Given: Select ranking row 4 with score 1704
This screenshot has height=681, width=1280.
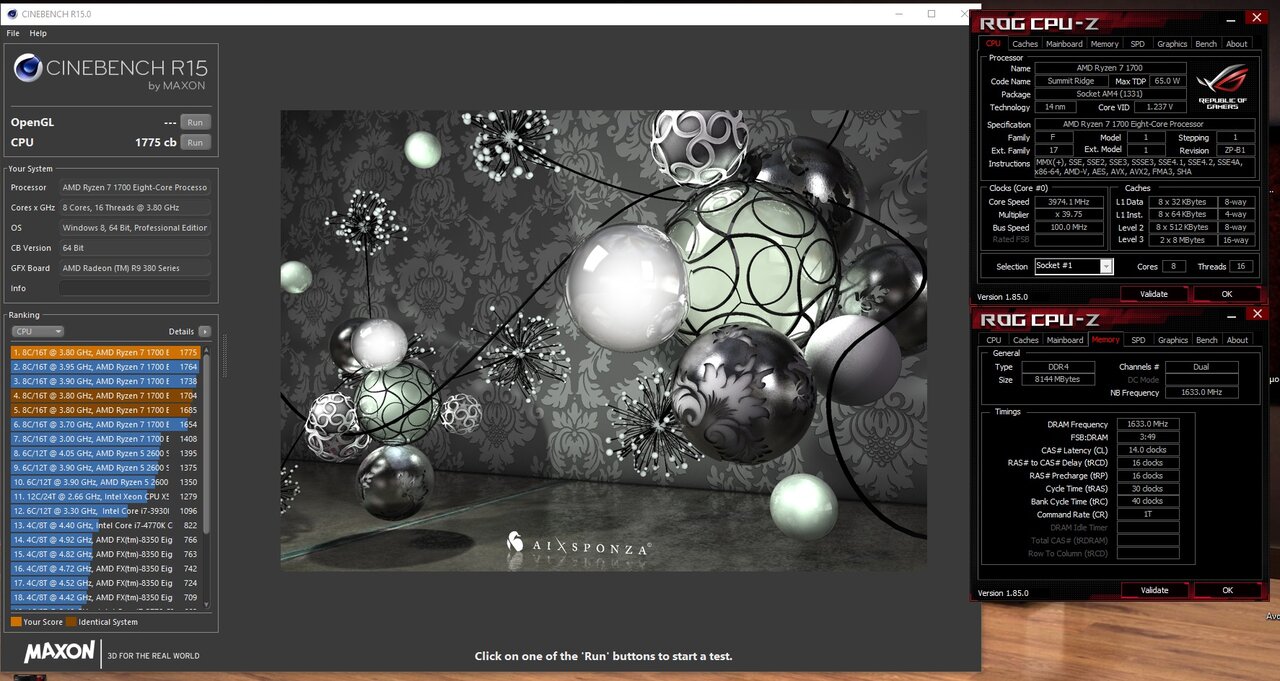Looking at the screenshot, I should point(106,396).
